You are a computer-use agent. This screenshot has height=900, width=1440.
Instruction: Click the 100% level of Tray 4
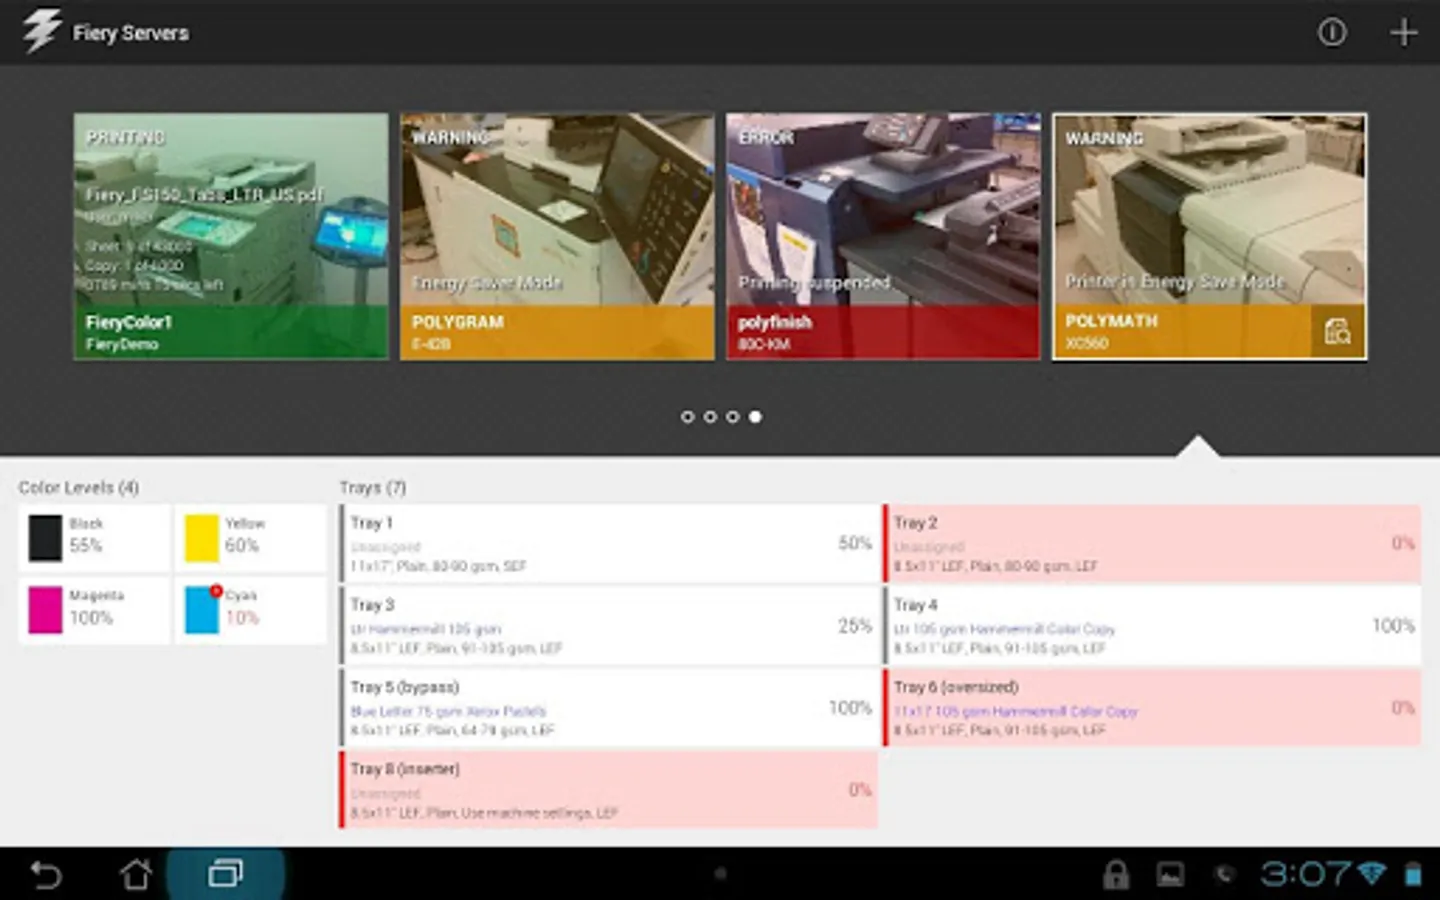(1393, 625)
